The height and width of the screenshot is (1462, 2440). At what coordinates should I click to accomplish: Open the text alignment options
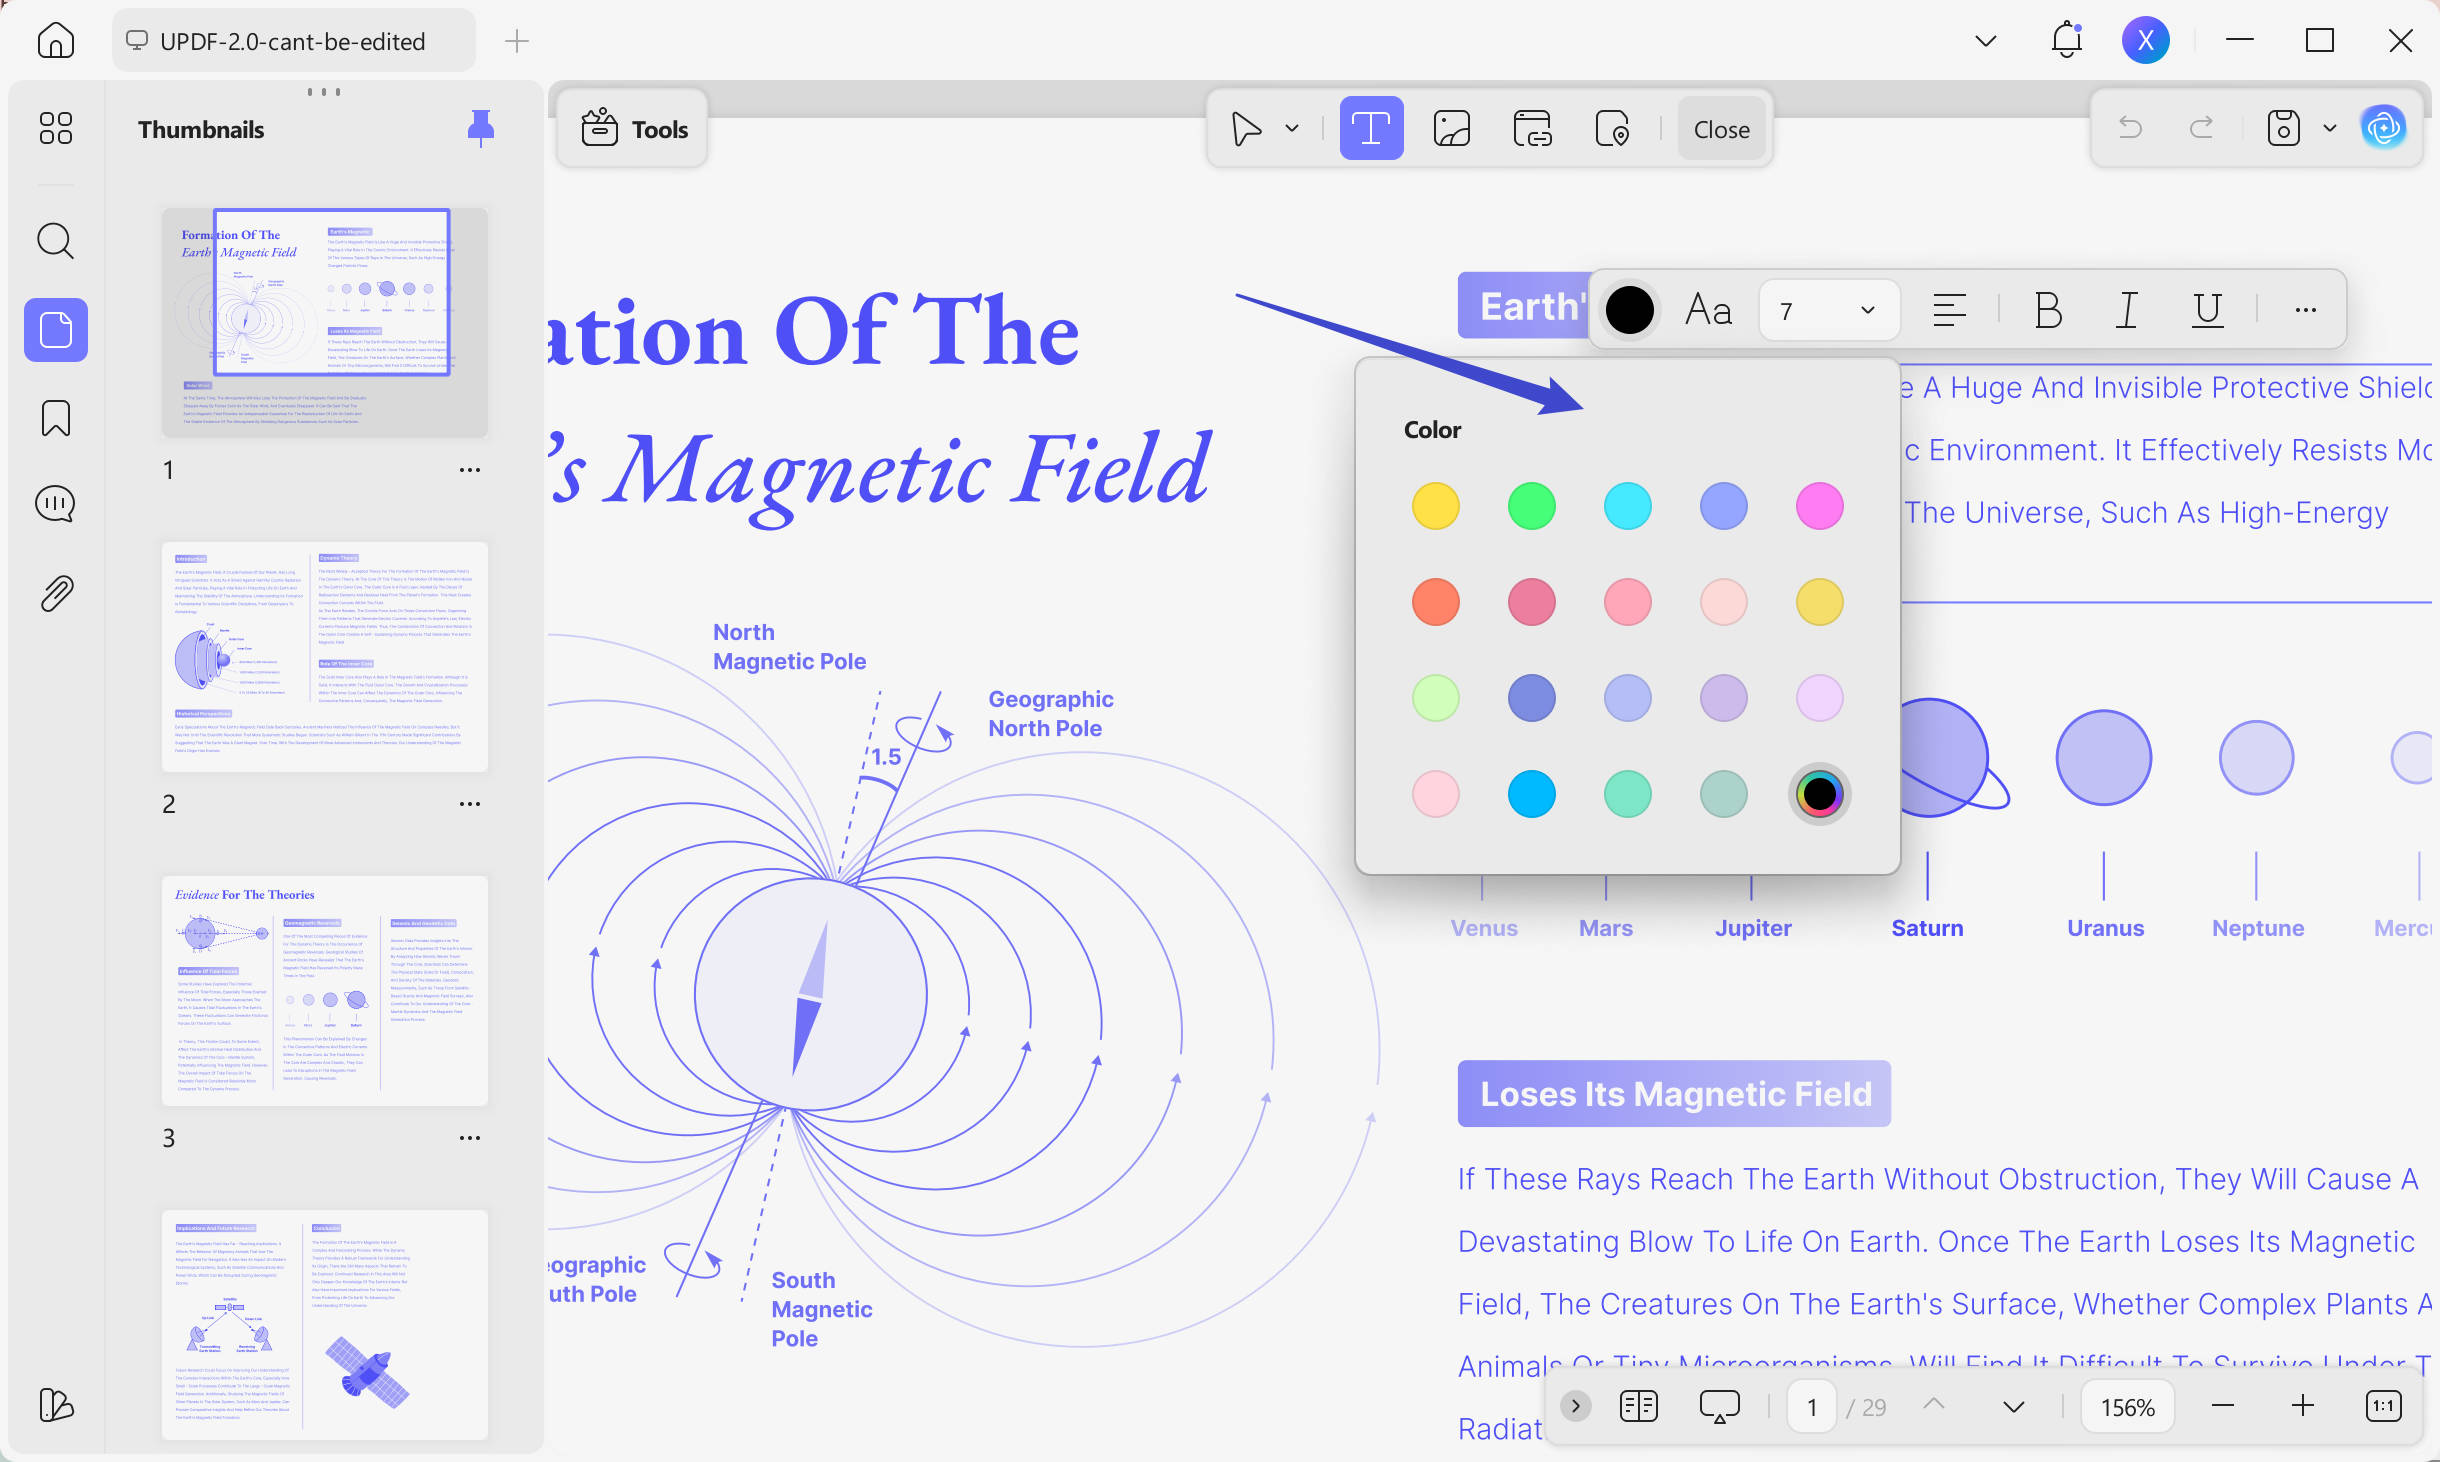coord(1949,310)
